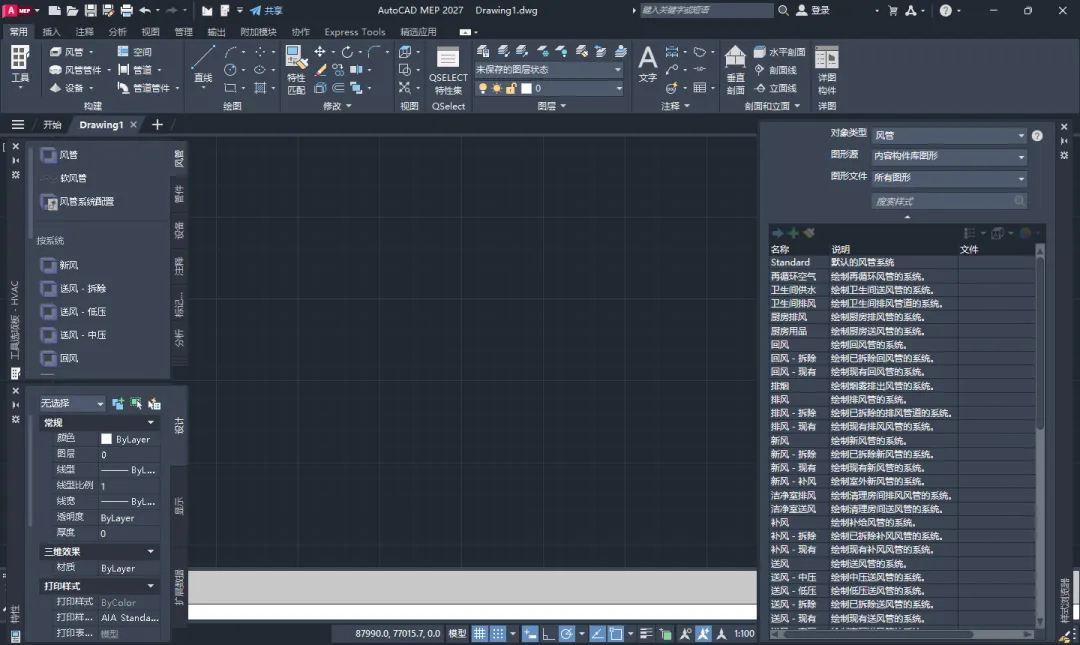
Task: Switch to the 注释 ribbon tab
Action: (85, 32)
